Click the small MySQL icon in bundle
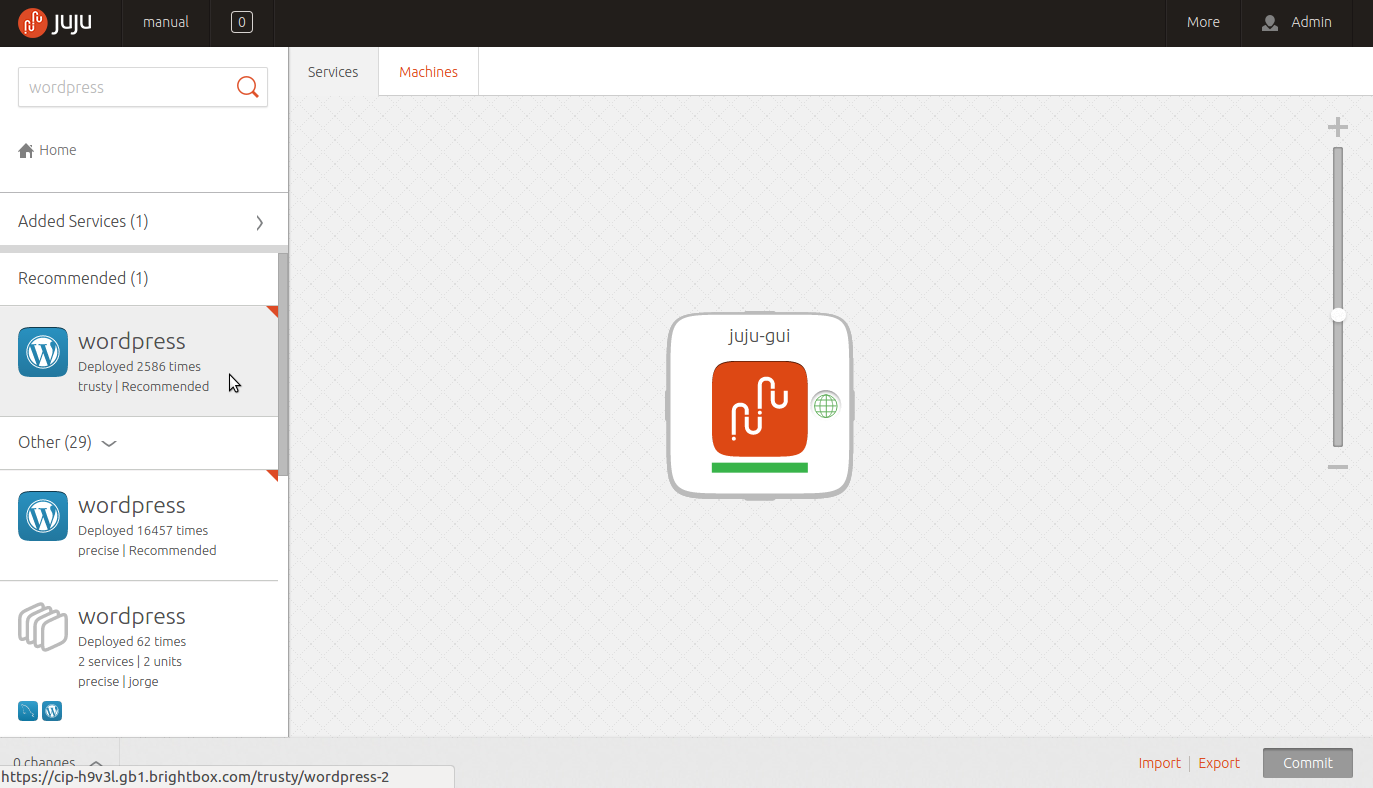The height and width of the screenshot is (788, 1373). point(28,711)
